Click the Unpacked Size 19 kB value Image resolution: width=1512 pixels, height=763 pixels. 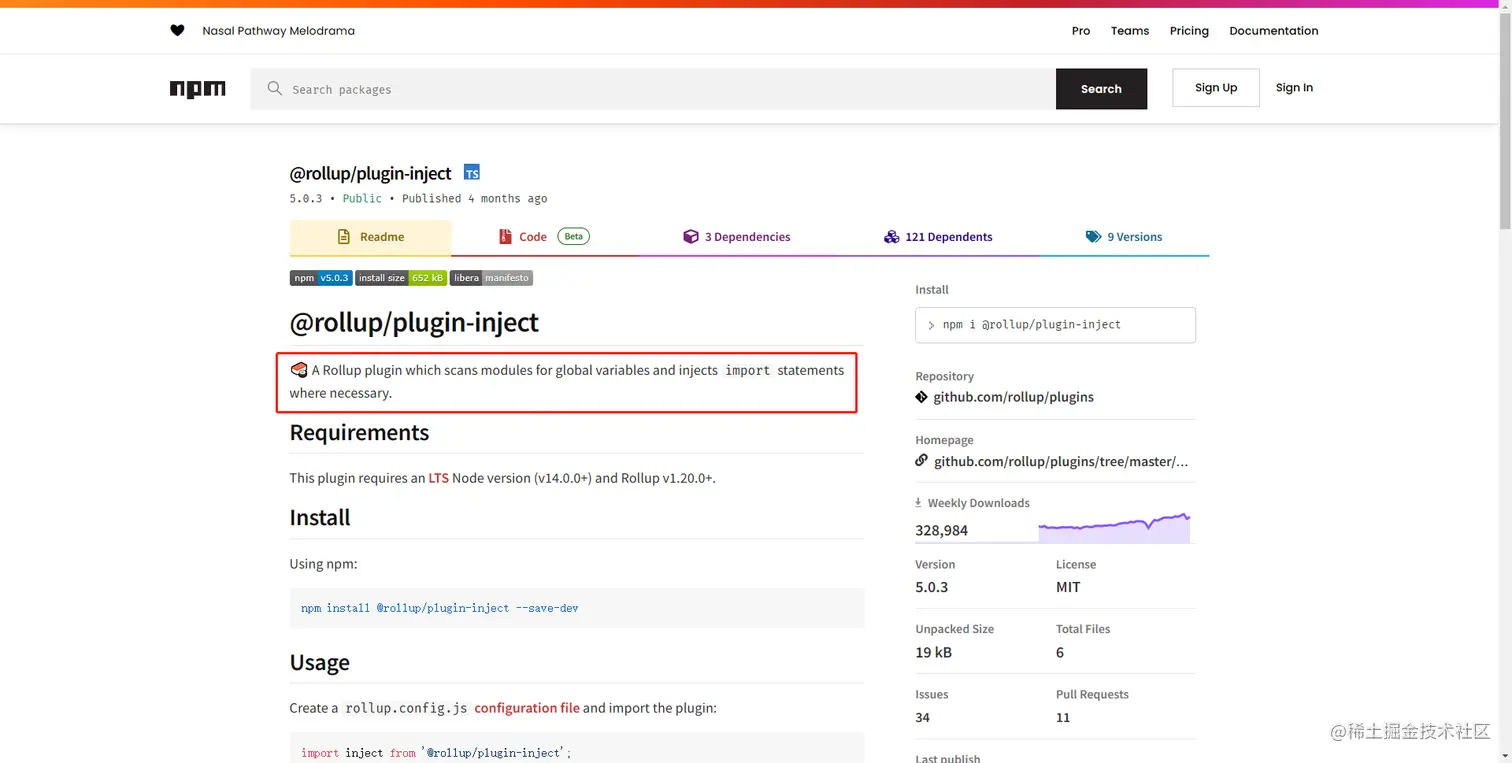[933, 652]
